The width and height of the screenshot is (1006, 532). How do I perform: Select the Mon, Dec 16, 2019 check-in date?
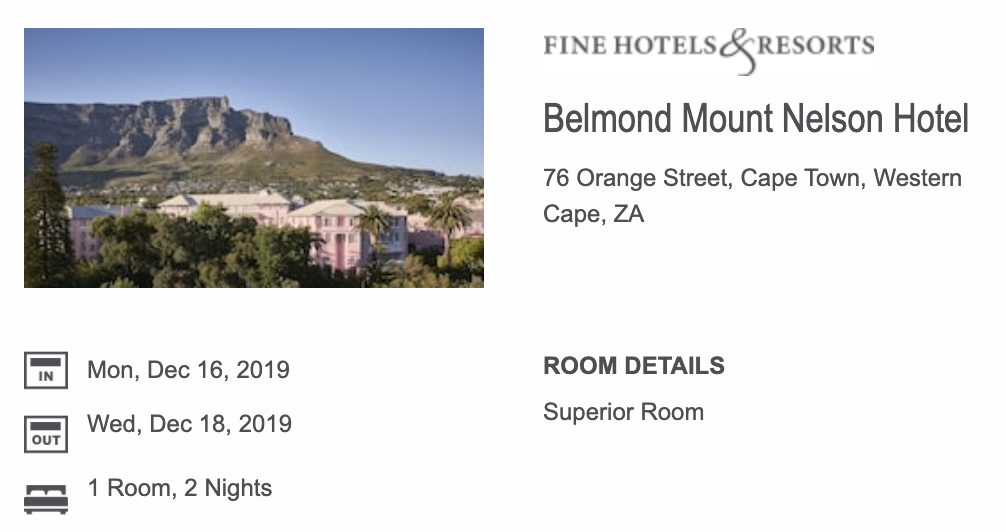tap(188, 370)
